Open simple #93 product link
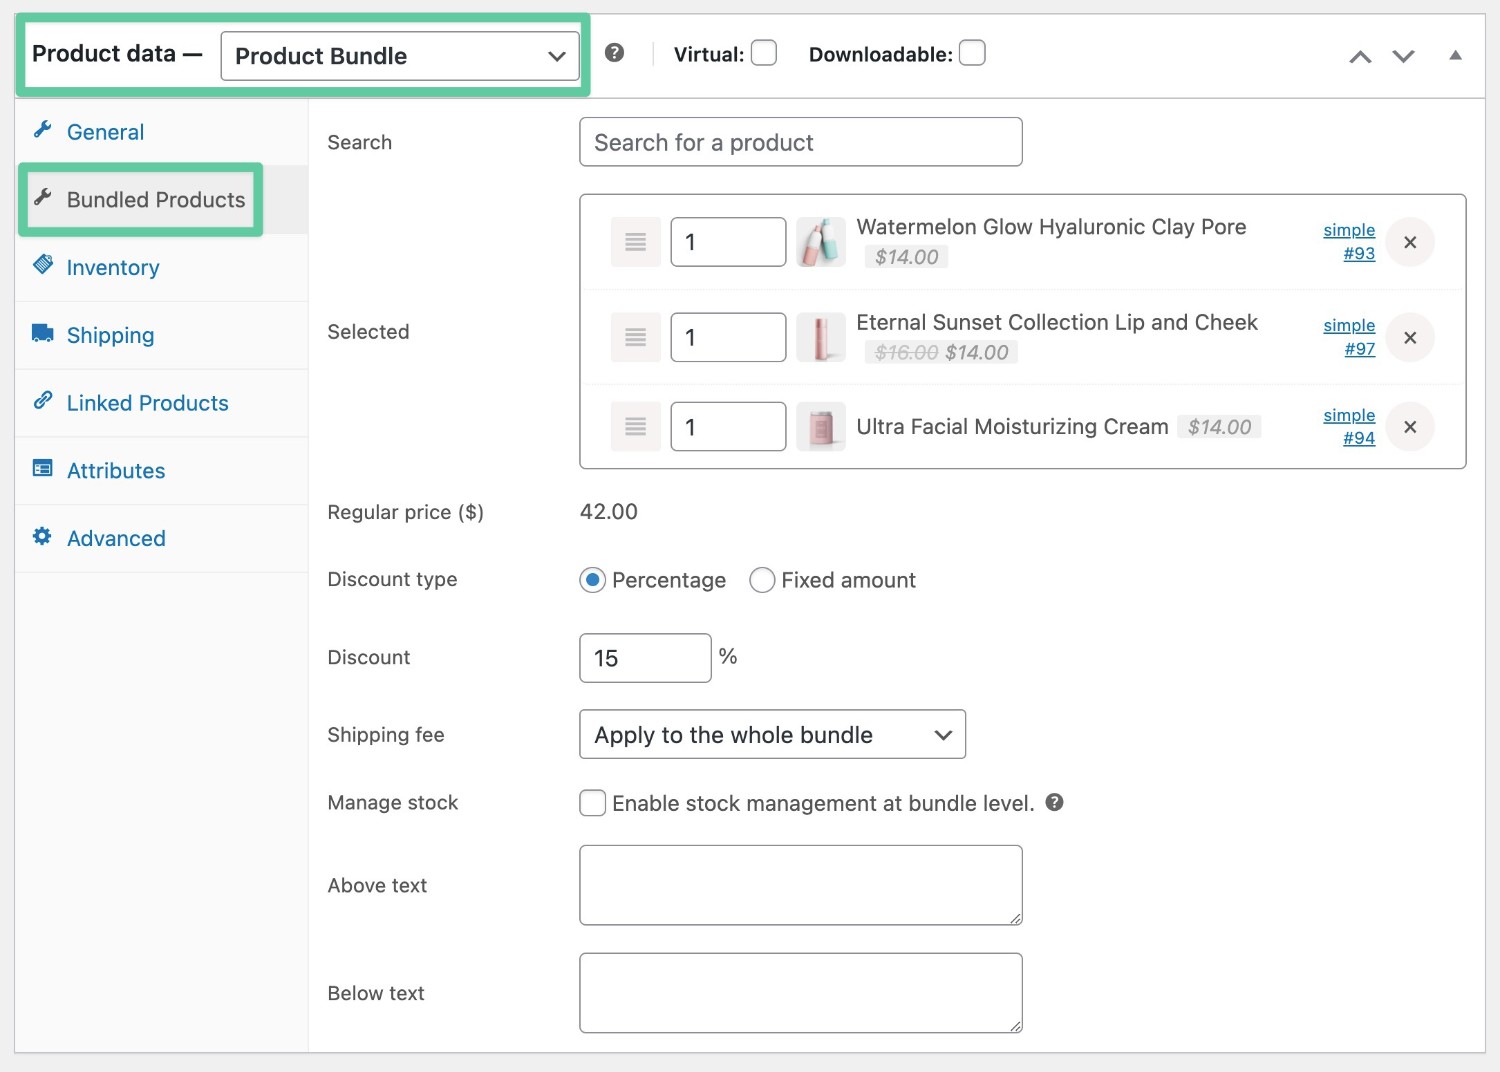This screenshot has height=1072, width=1500. [x=1349, y=242]
